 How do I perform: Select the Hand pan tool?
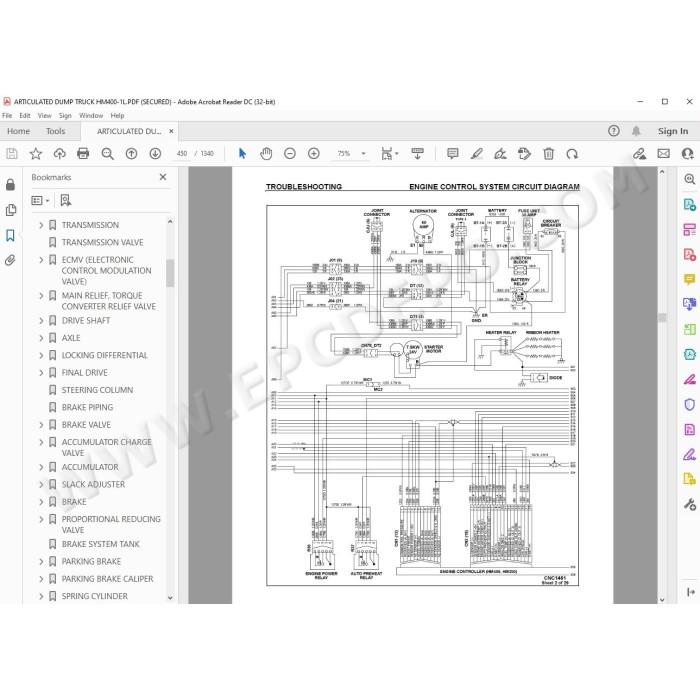pos(266,154)
